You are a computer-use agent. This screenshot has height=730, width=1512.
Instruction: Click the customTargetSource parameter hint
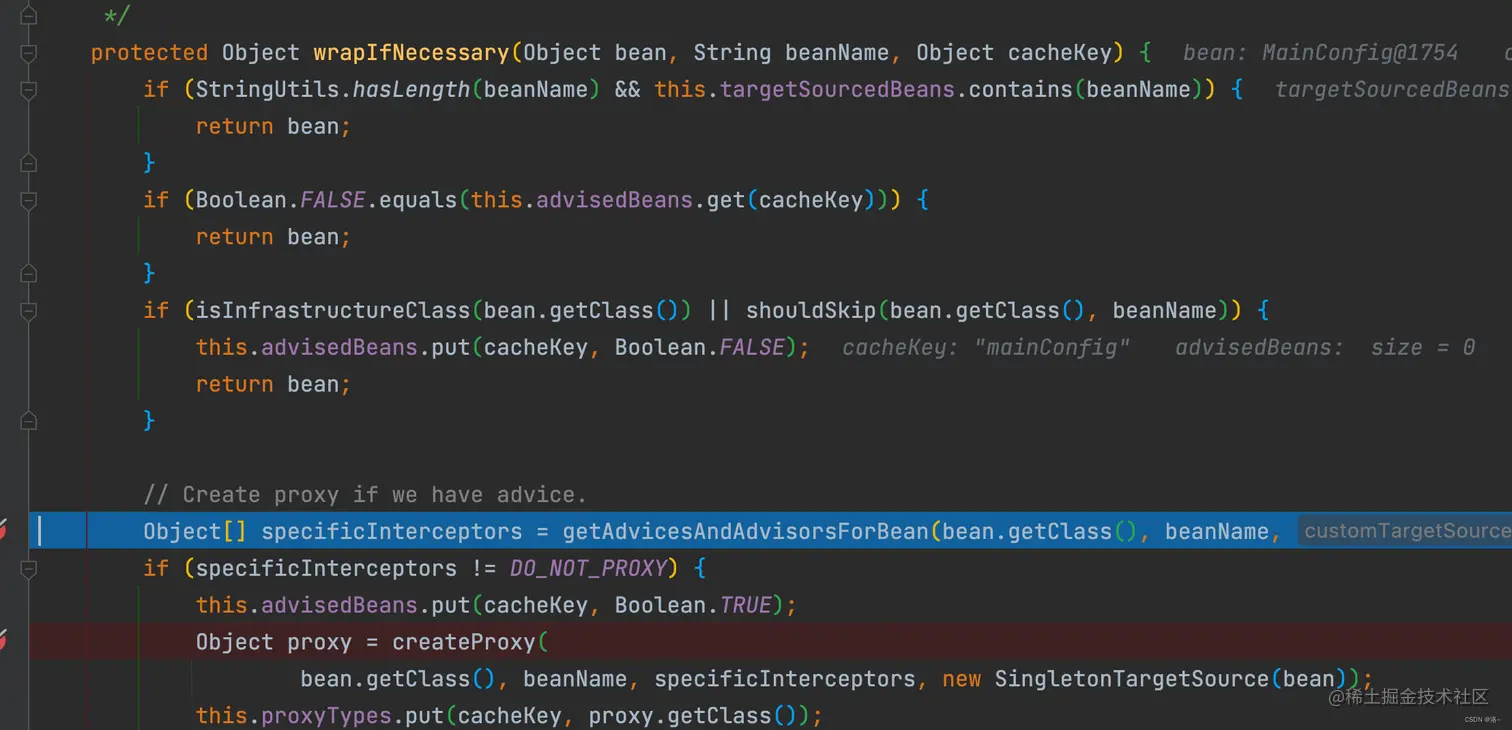(1405, 531)
